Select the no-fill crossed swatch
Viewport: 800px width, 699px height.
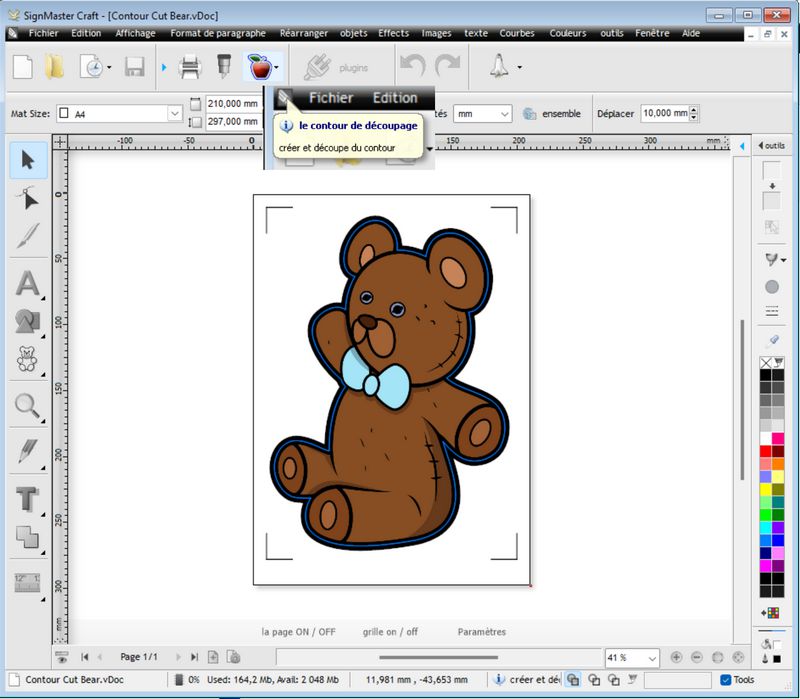tap(766, 363)
